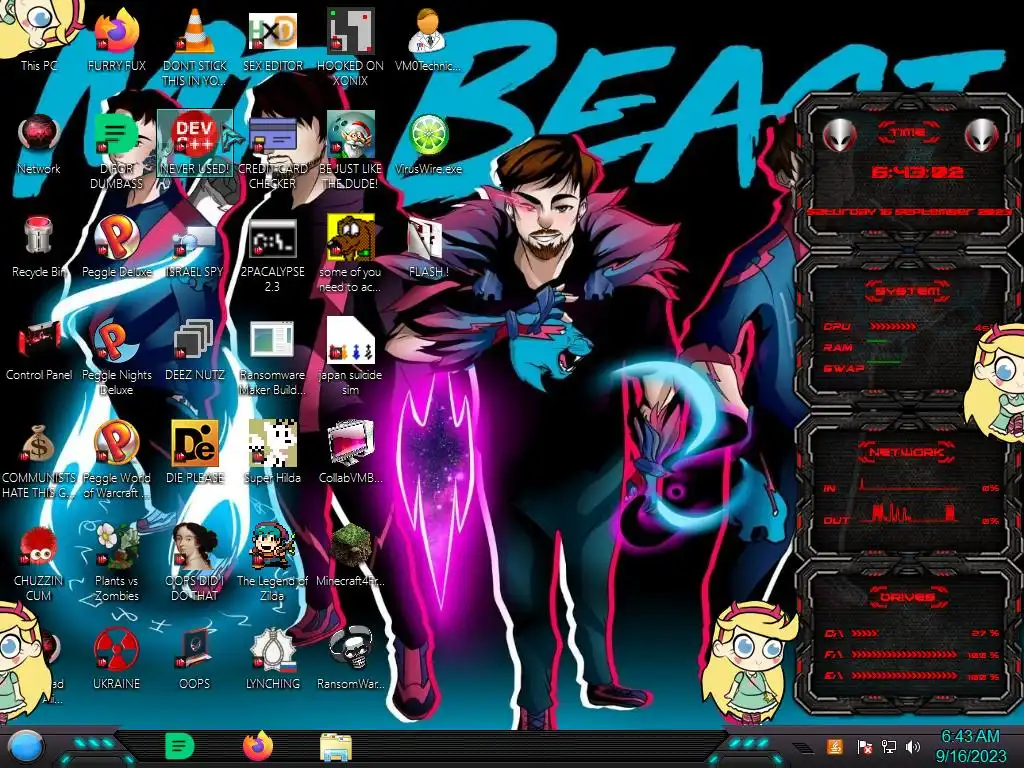This screenshot has width=1024, height=768.
Task: Select the ISRAEL SPY desktop icon
Action: (195, 251)
